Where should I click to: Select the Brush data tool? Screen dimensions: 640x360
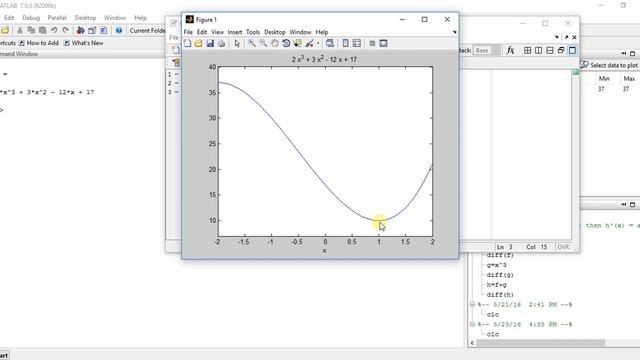[x=309, y=43]
